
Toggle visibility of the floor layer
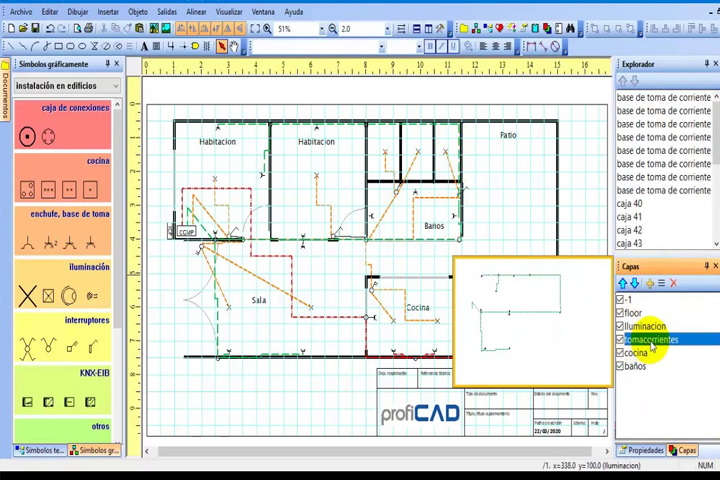pos(620,313)
